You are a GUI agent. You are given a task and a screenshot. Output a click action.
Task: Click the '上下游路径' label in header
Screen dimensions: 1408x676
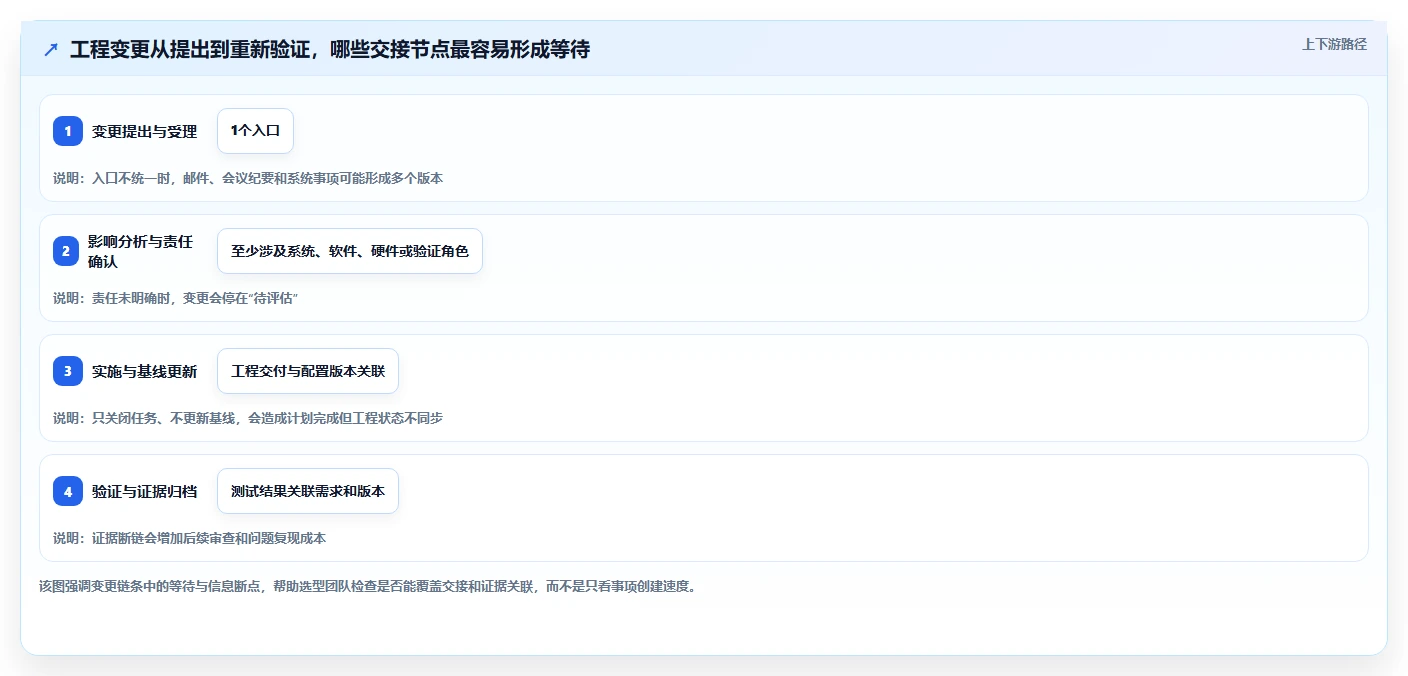1334,44
